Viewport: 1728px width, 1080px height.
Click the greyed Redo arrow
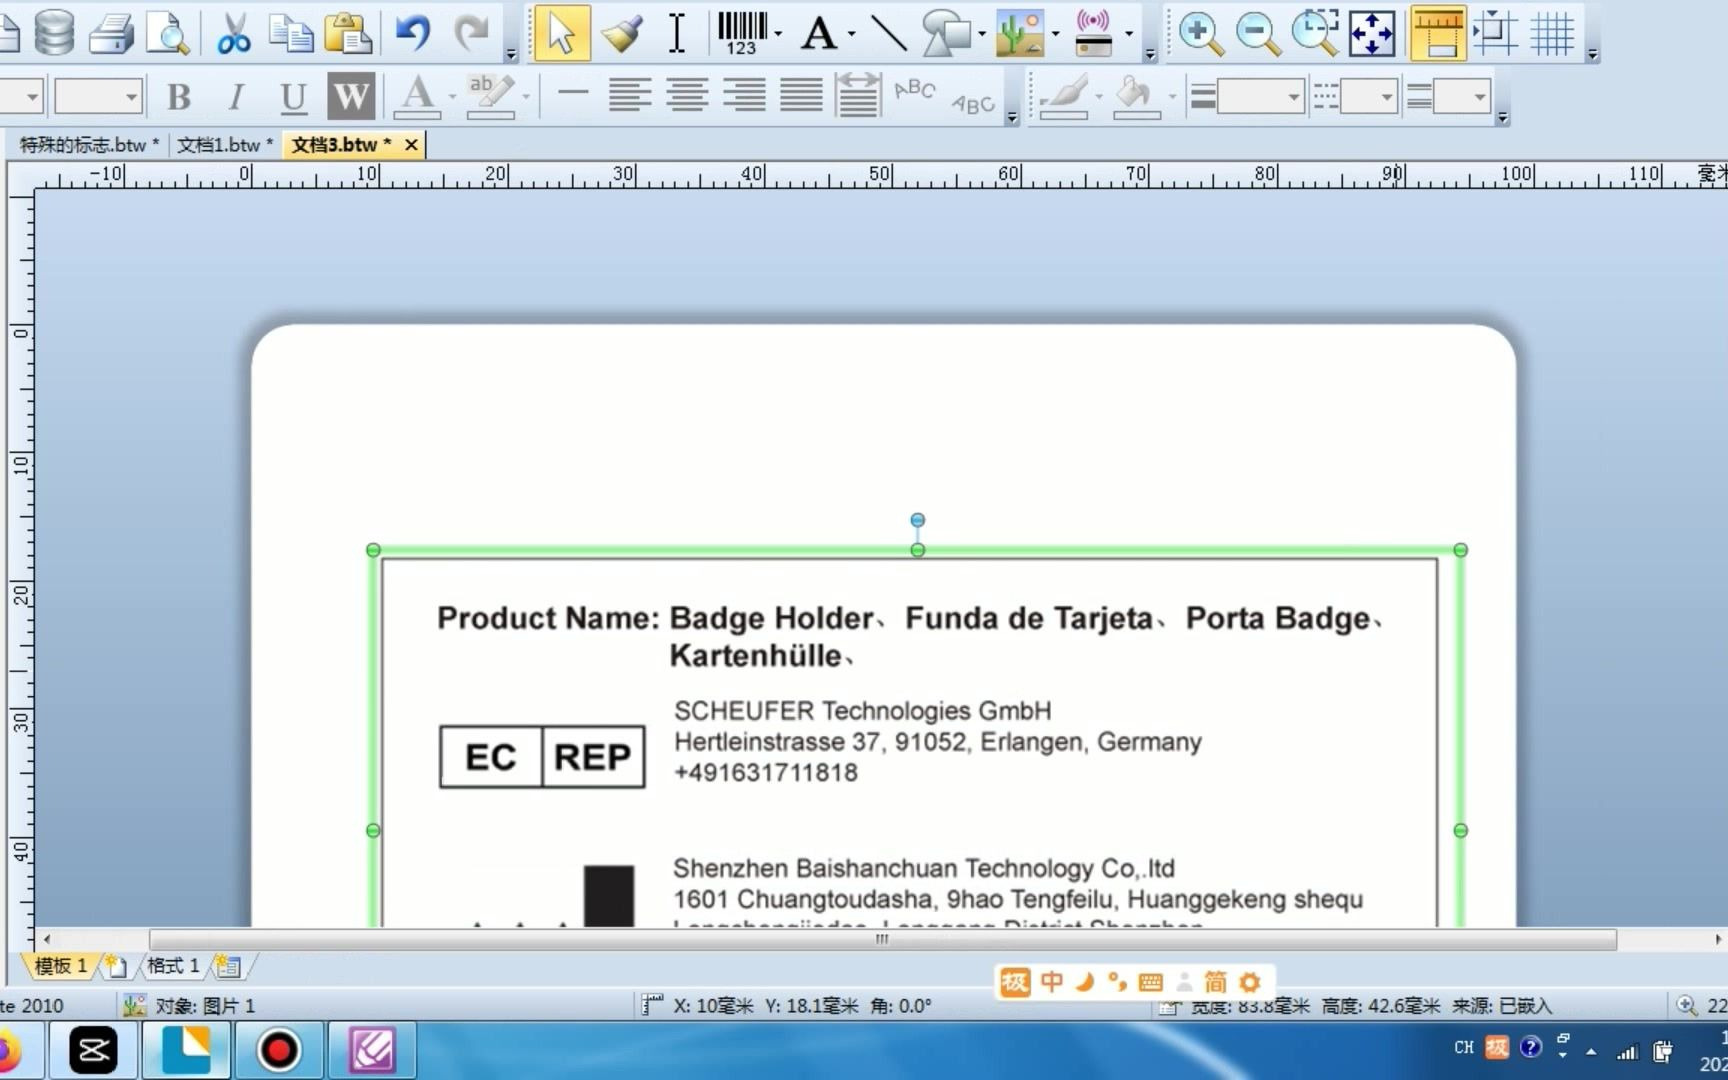(x=471, y=33)
